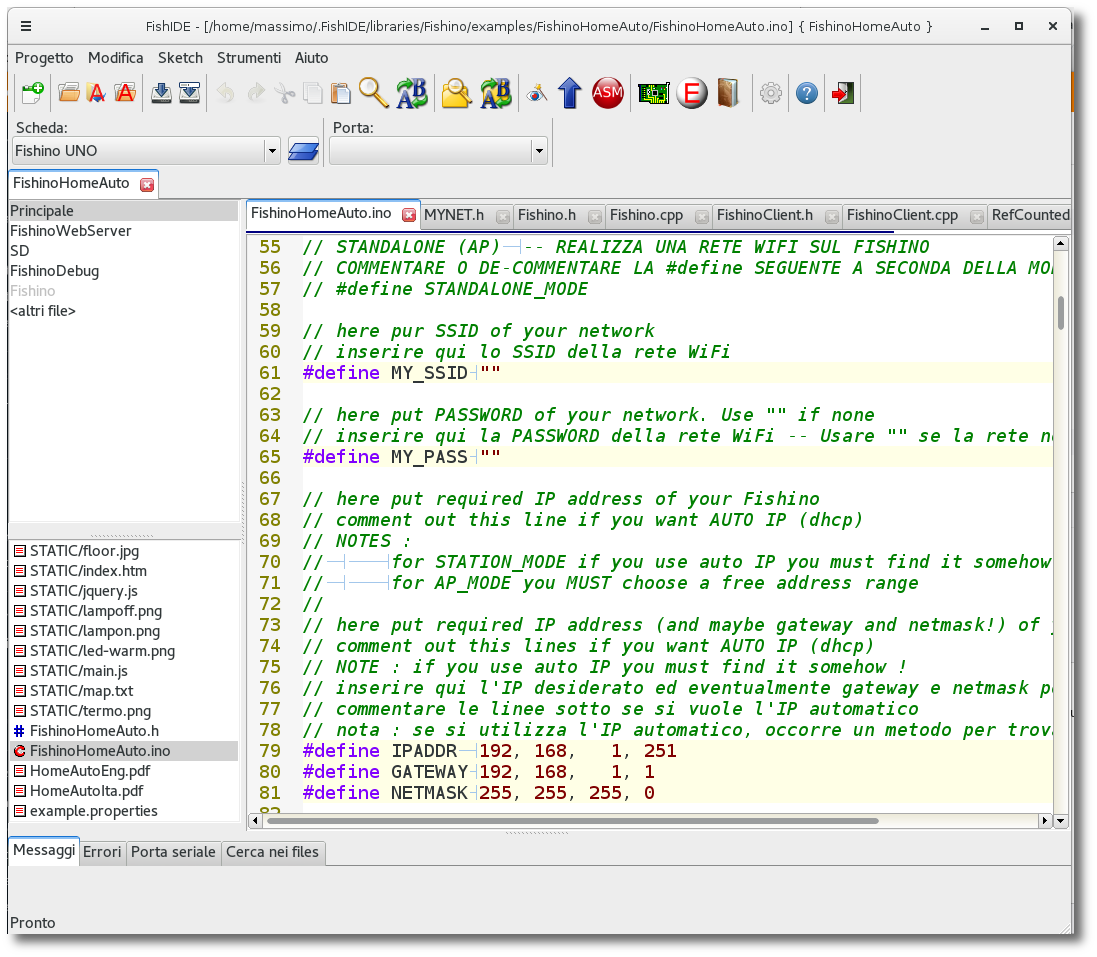Open the Sketch menu
Image resolution: width=1097 pixels, height=957 pixels.
pyautogui.click(x=180, y=58)
